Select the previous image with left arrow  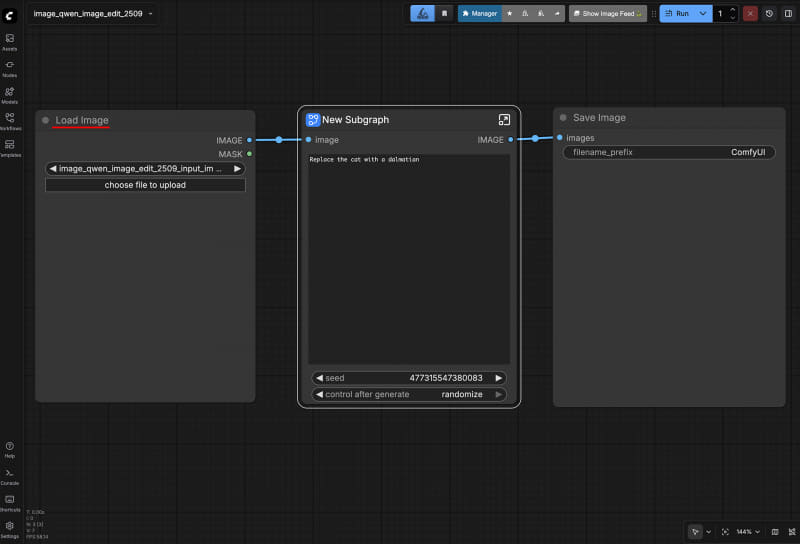[53, 169]
